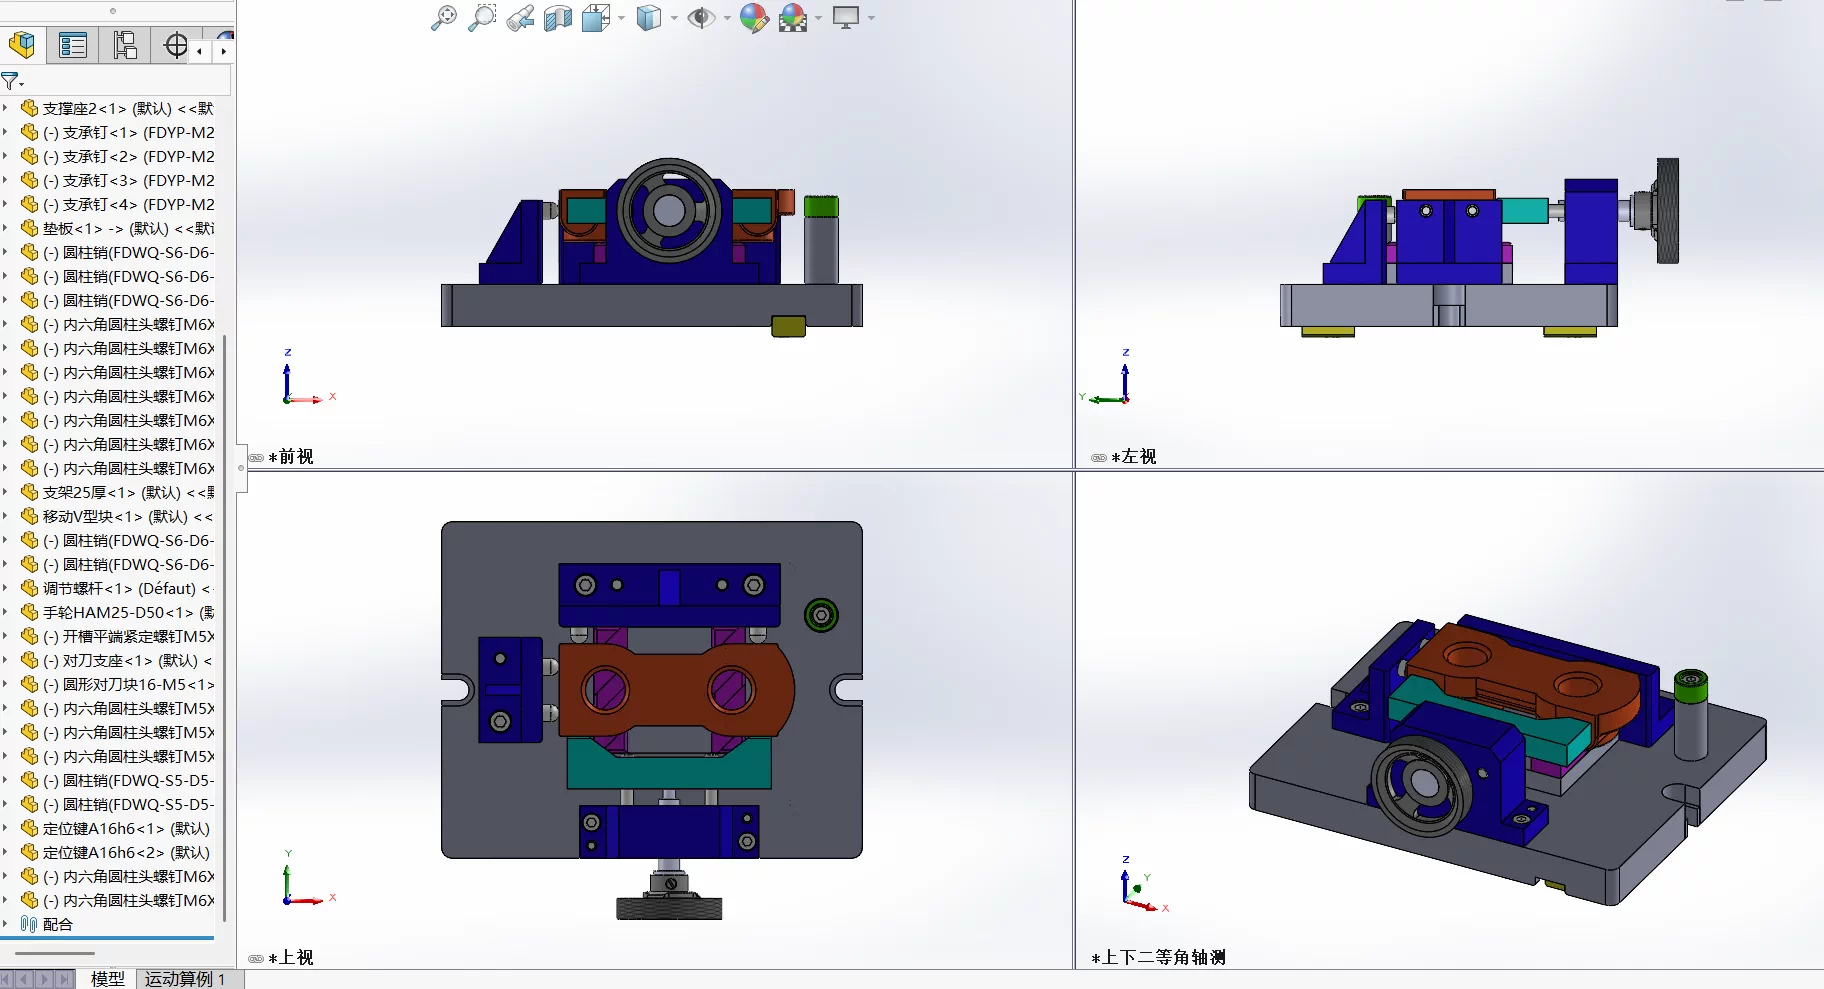Open the Apply Scene dropdown arrow
Viewport: 1824px width, 989px height.
tap(819, 18)
